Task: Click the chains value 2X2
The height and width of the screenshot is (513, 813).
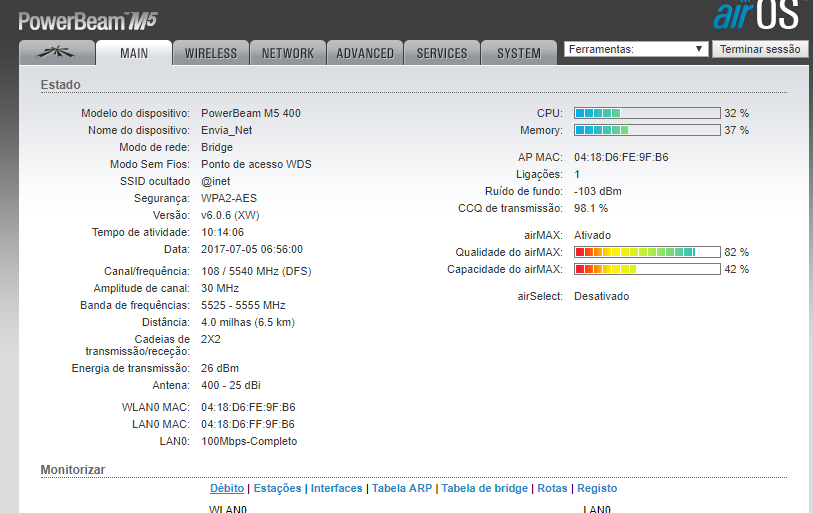Action: [x=211, y=339]
